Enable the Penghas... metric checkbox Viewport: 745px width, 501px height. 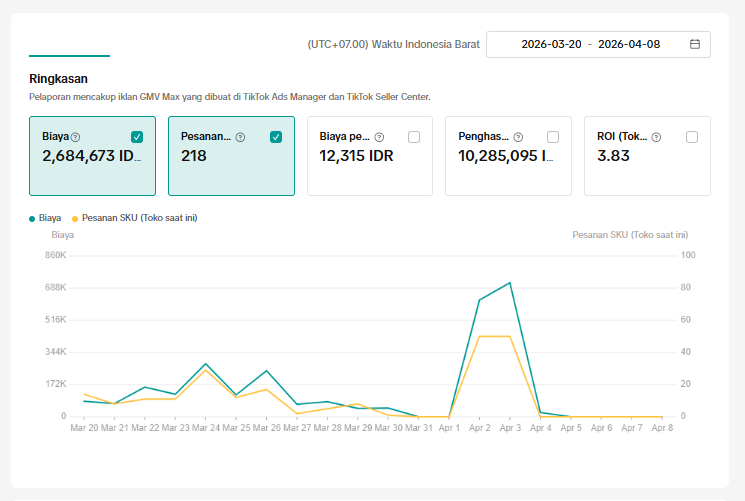point(553,137)
